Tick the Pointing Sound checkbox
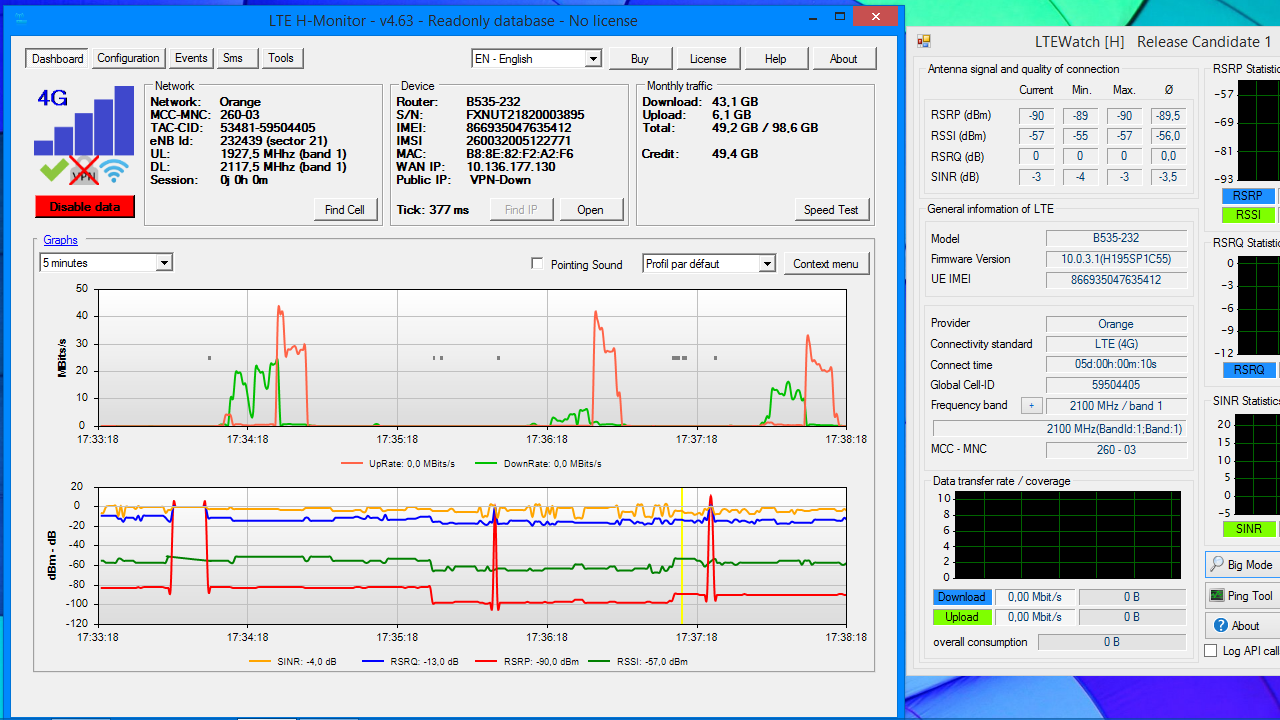The image size is (1280, 720). [538, 264]
